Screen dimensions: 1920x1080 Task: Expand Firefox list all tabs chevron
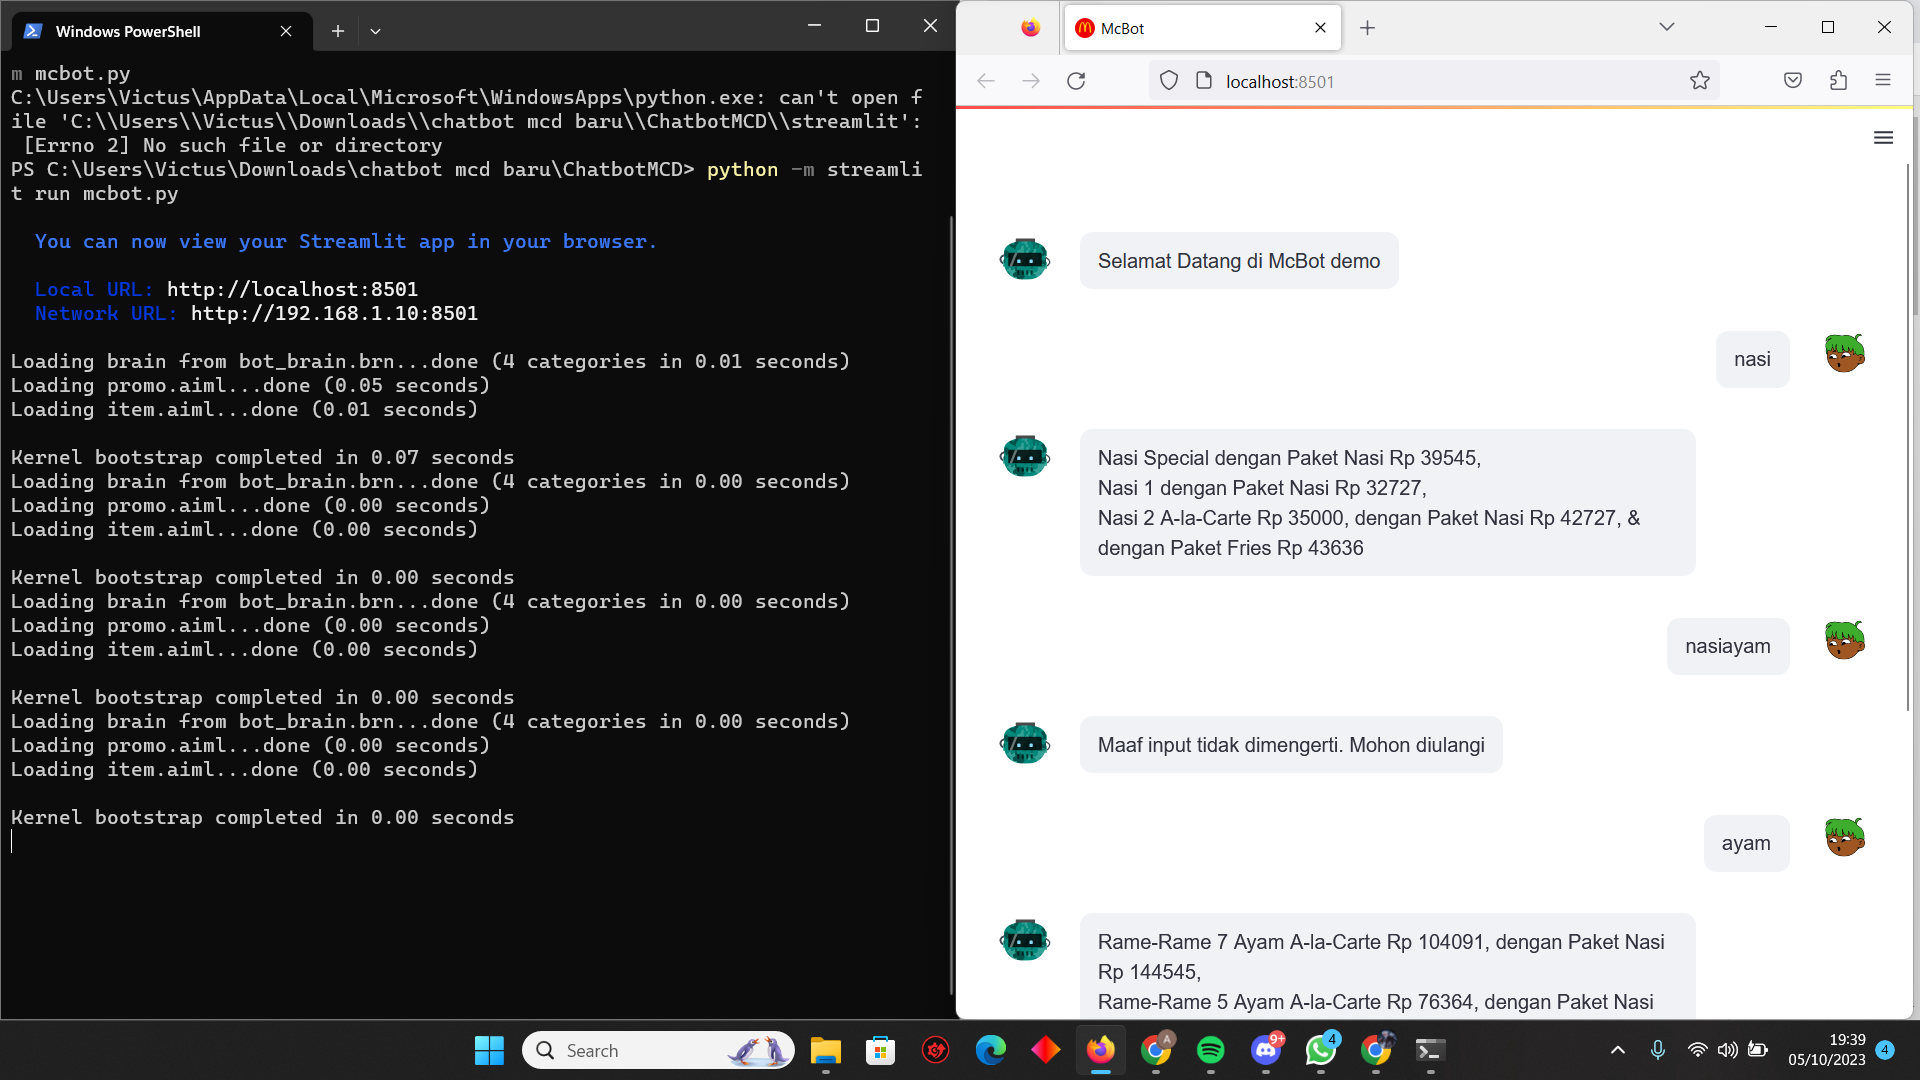pyautogui.click(x=1666, y=27)
